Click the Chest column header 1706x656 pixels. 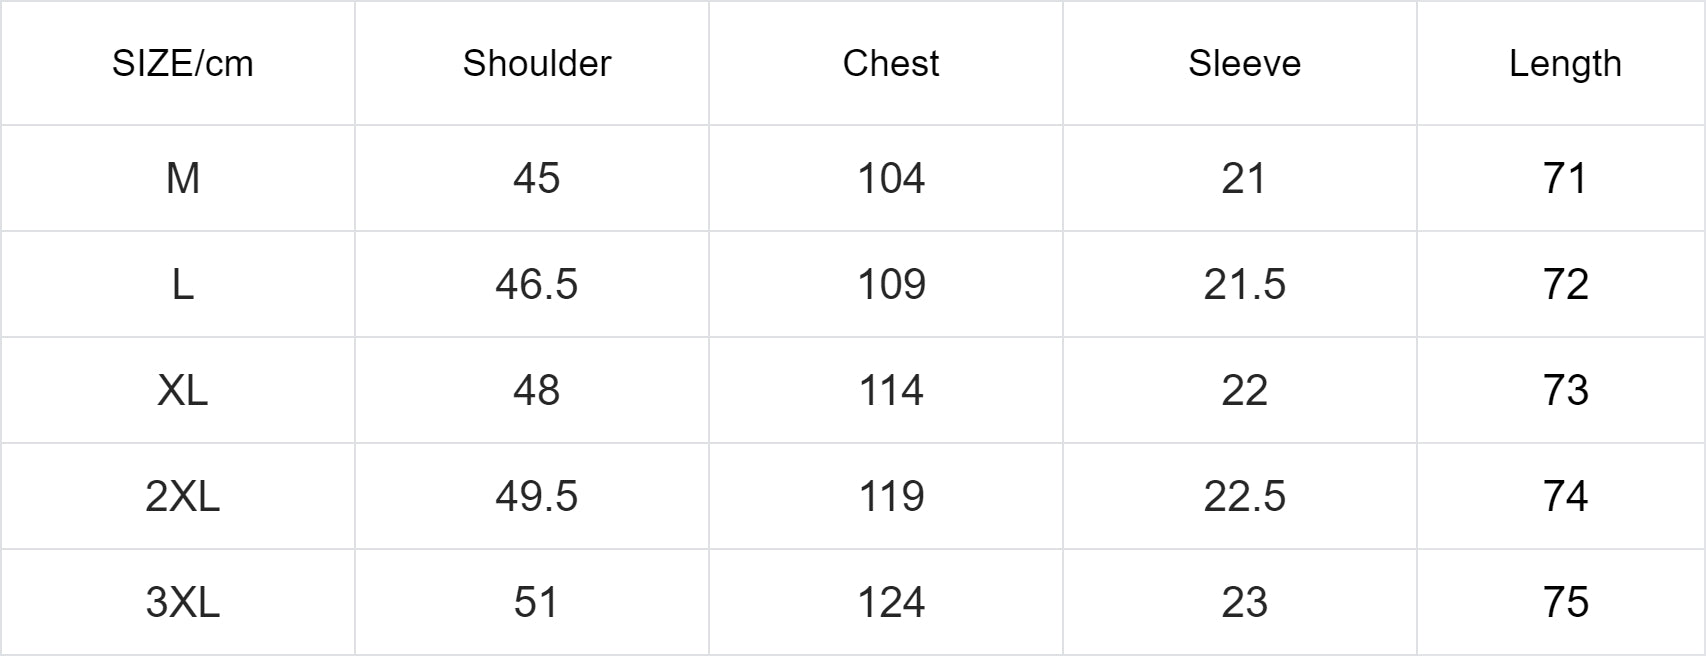(x=890, y=64)
